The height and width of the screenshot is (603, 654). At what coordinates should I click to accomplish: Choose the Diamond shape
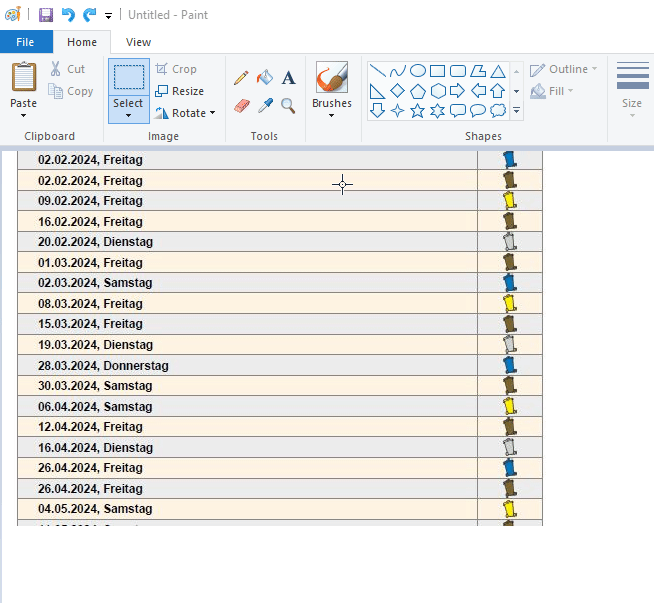coord(397,90)
